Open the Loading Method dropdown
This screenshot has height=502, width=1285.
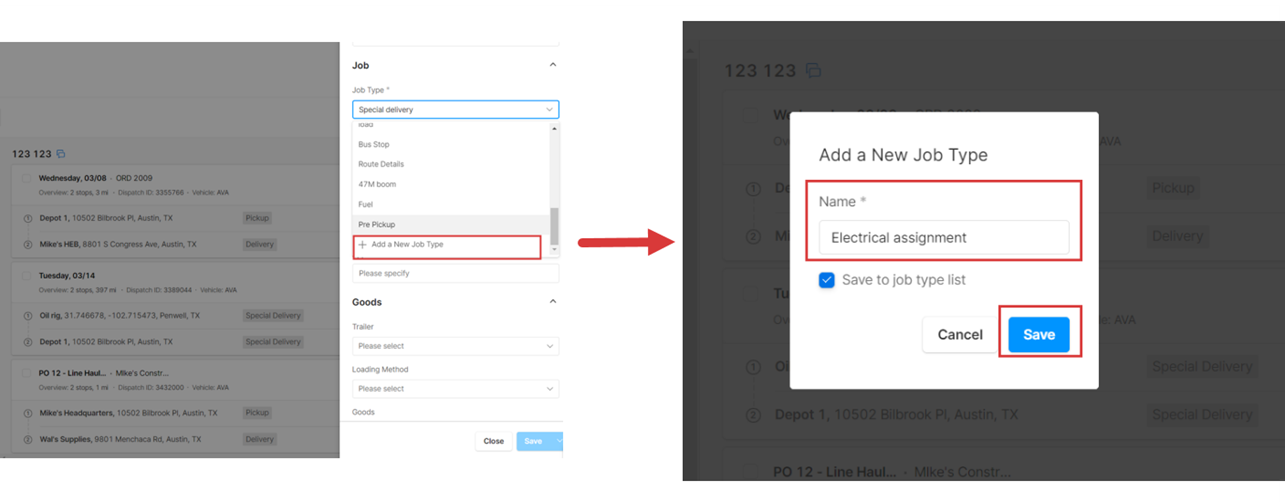point(455,389)
